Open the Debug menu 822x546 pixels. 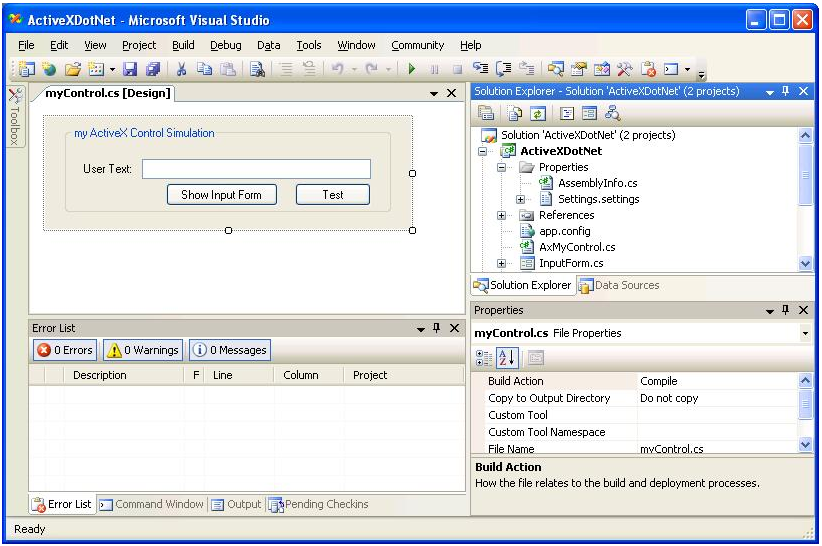click(x=225, y=46)
